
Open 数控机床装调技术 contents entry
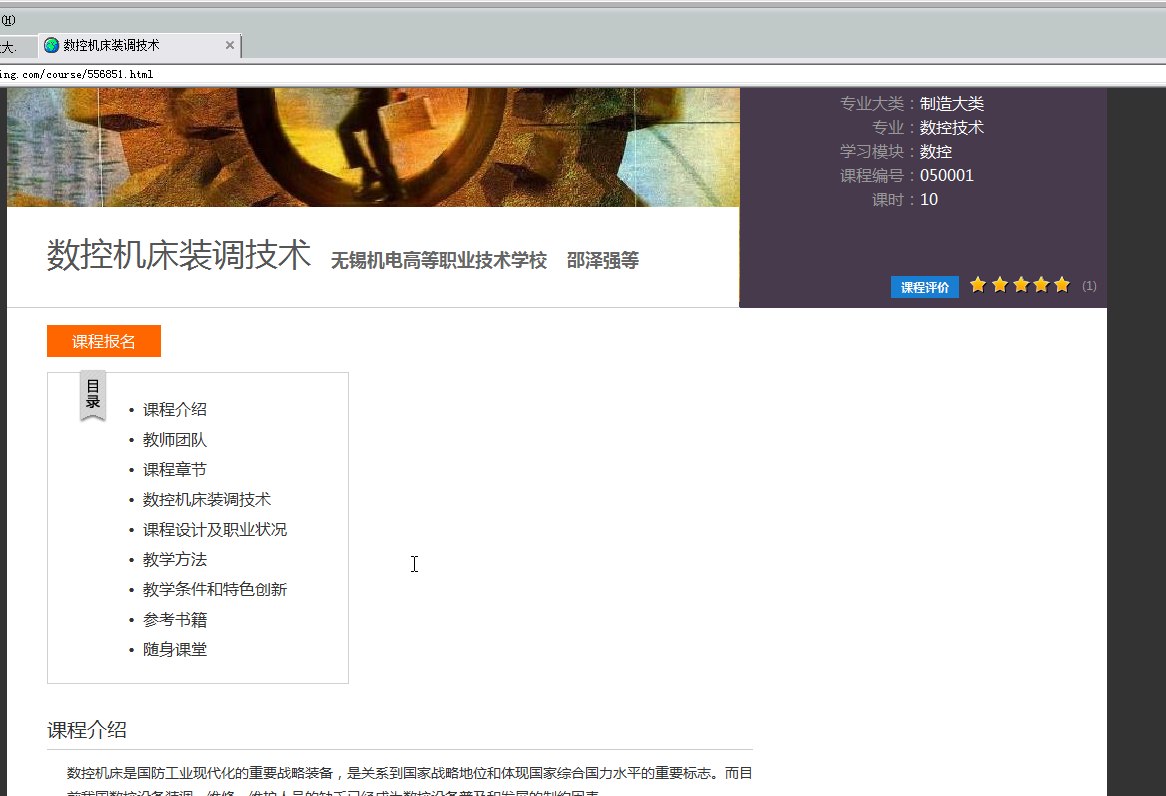[207, 499]
